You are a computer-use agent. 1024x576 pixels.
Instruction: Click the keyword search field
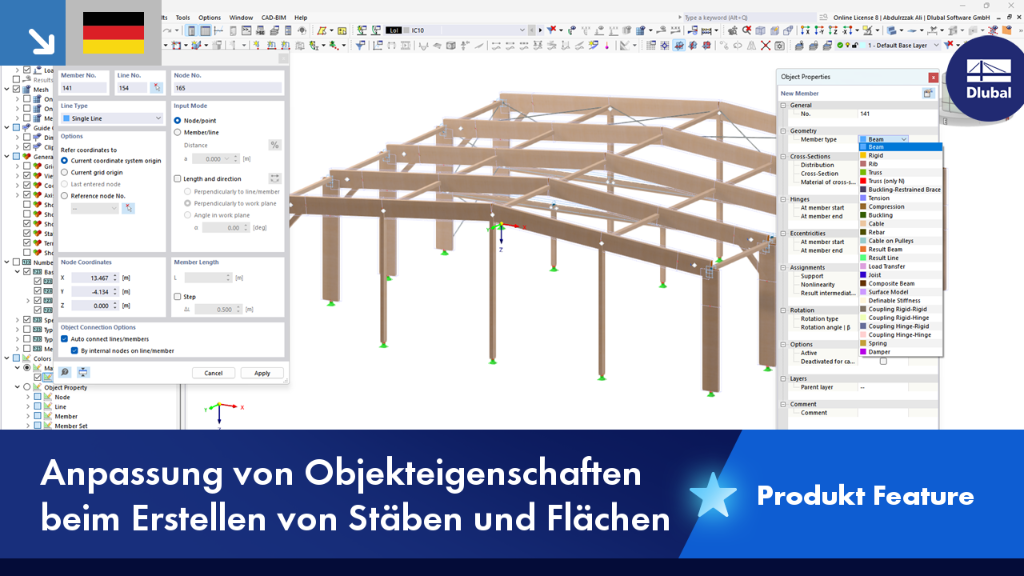click(750, 18)
